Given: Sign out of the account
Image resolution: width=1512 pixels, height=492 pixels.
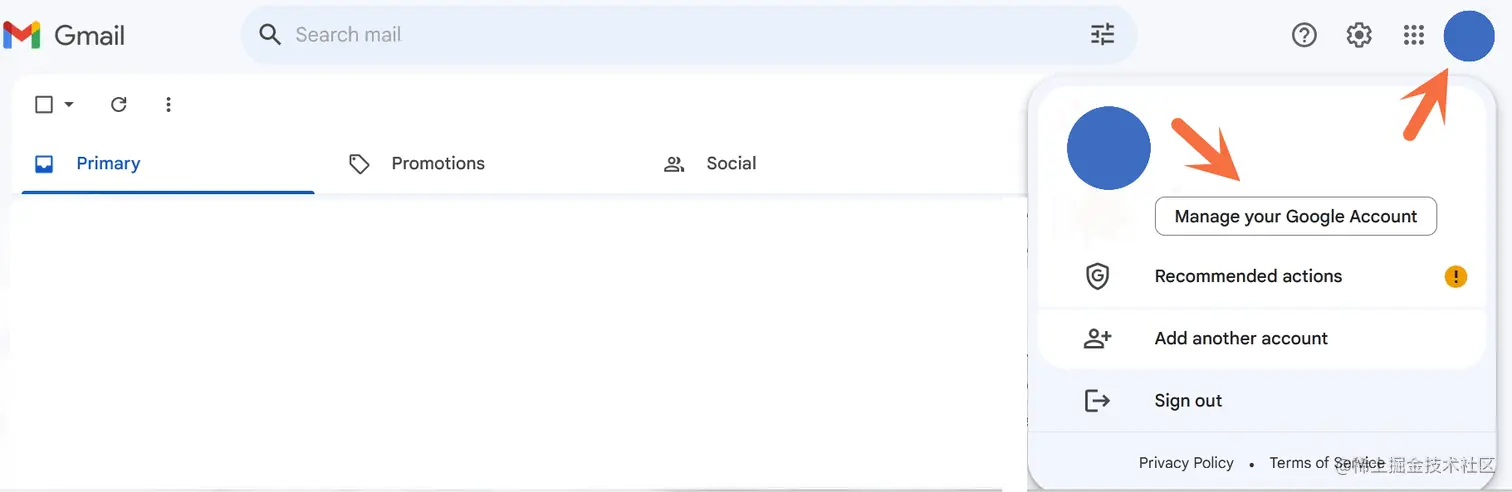Looking at the screenshot, I should (1187, 400).
